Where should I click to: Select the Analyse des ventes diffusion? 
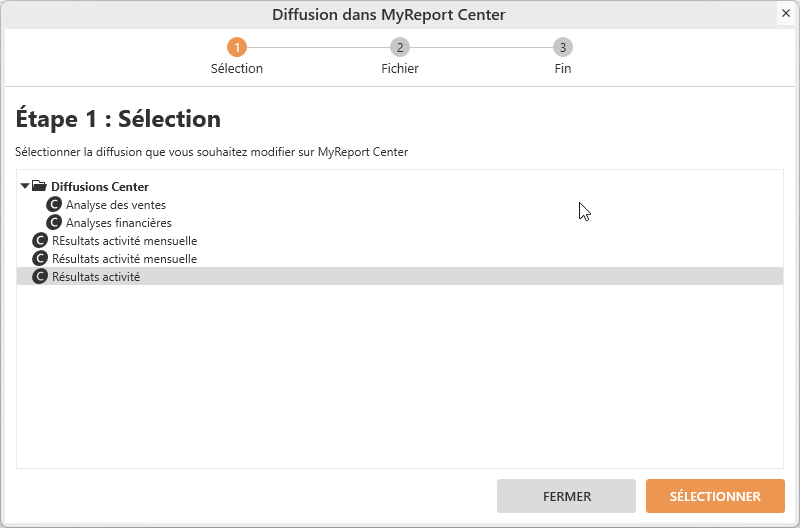(116, 205)
